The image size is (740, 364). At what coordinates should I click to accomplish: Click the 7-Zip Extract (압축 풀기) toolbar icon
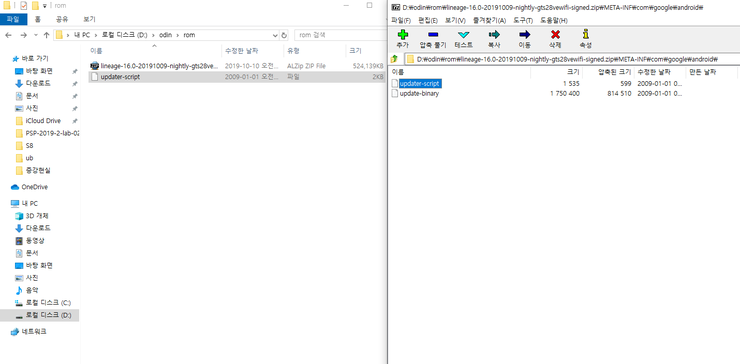coord(433,35)
